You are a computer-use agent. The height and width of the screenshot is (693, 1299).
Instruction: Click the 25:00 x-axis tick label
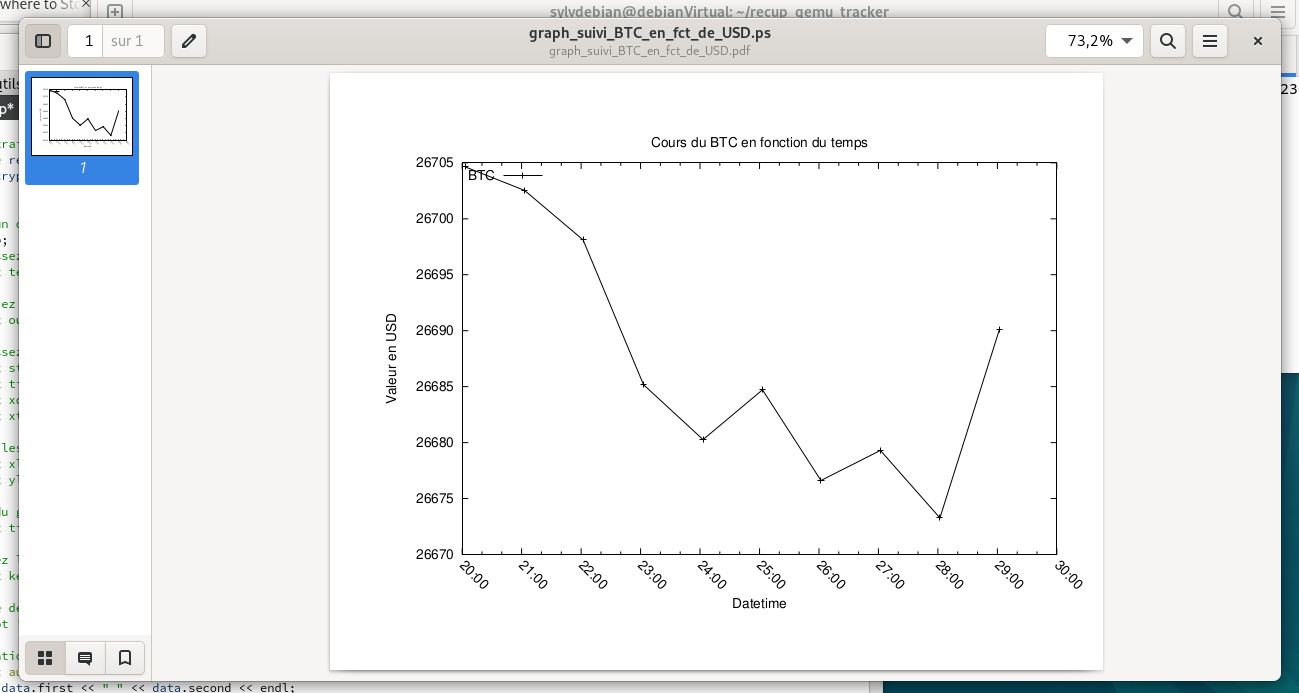(771, 574)
